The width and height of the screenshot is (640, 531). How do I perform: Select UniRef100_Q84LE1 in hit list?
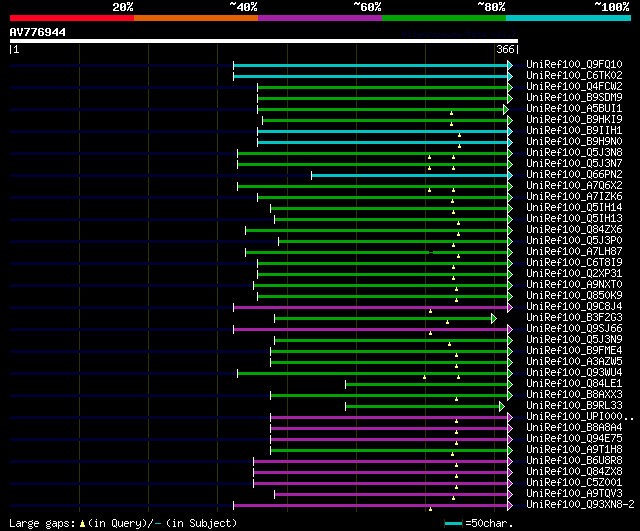click(x=574, y=384)
